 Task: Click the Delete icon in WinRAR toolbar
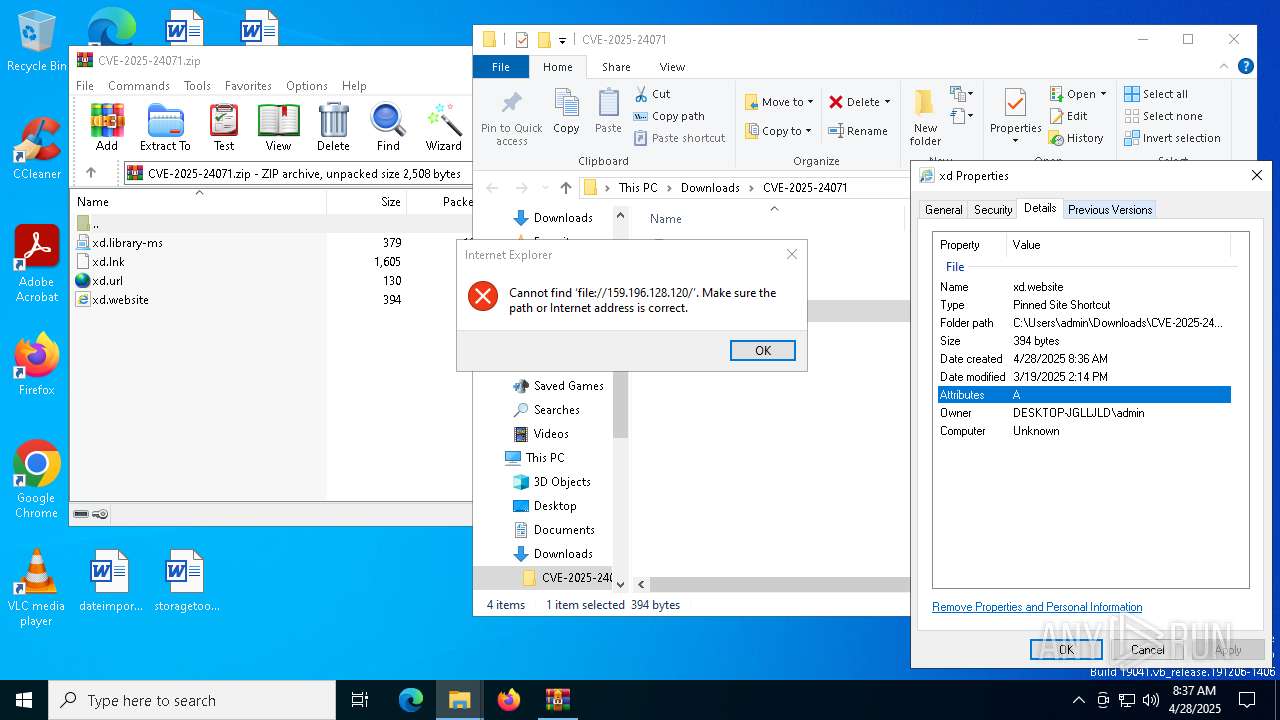coord(333,127)
